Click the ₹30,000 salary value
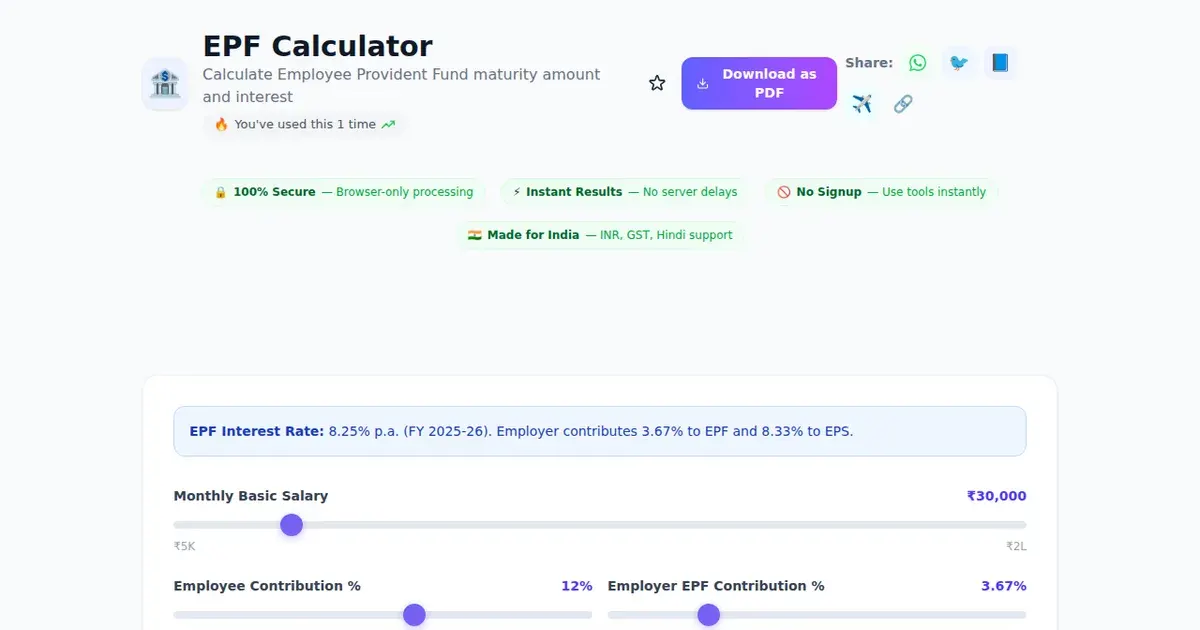1200x630 pixels. tap(996, 496)
